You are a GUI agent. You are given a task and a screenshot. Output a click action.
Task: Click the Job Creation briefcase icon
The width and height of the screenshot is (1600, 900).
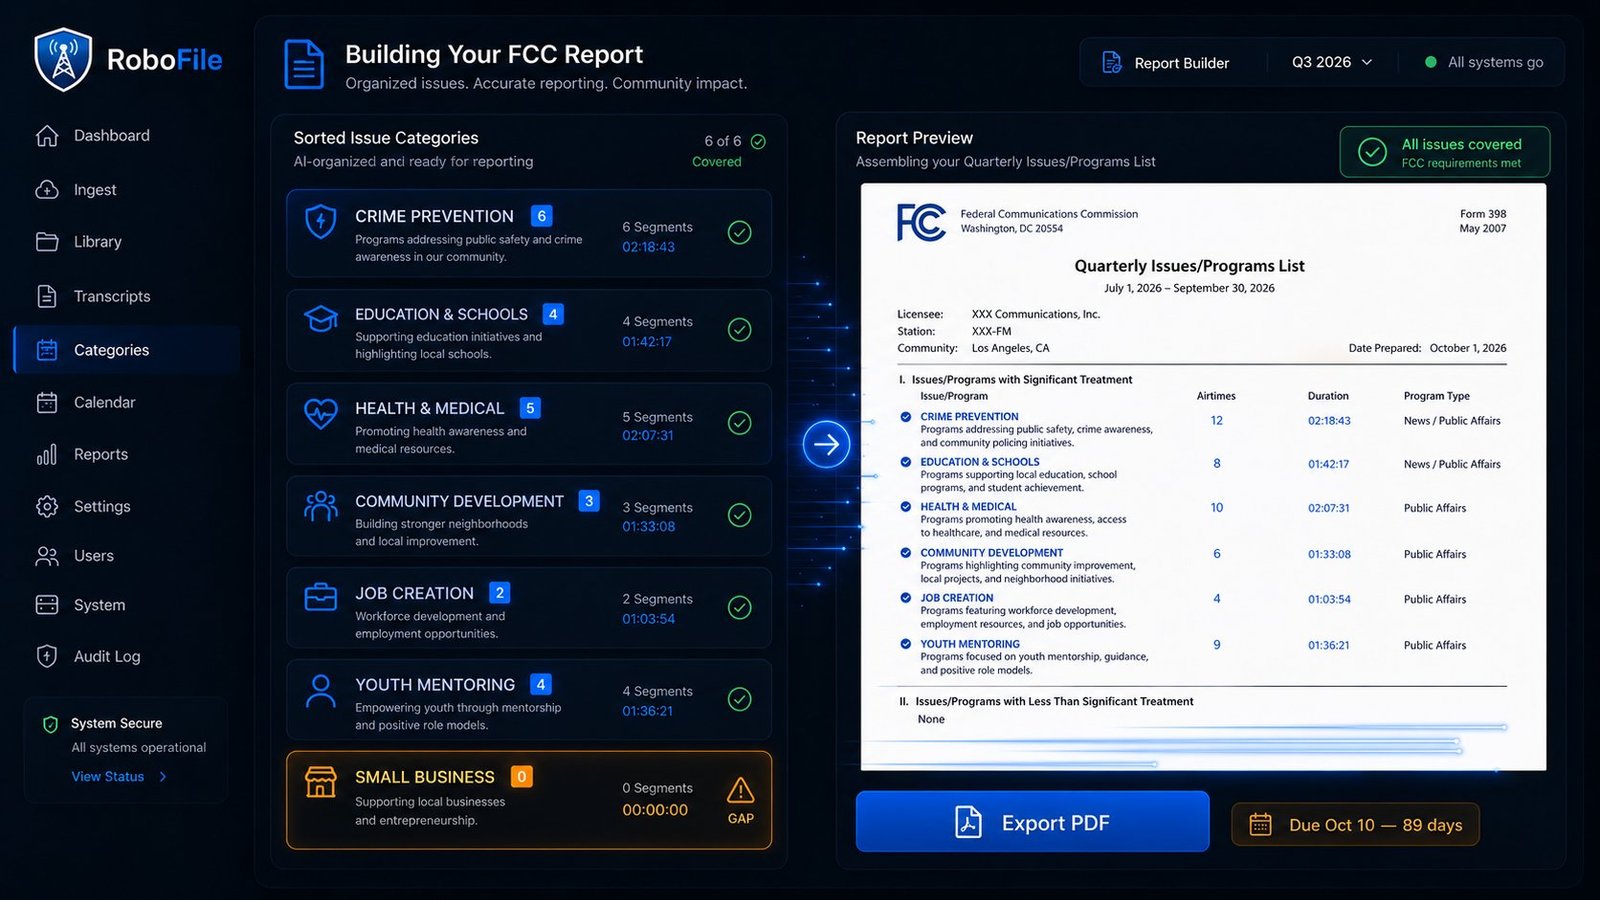(321, 597)
